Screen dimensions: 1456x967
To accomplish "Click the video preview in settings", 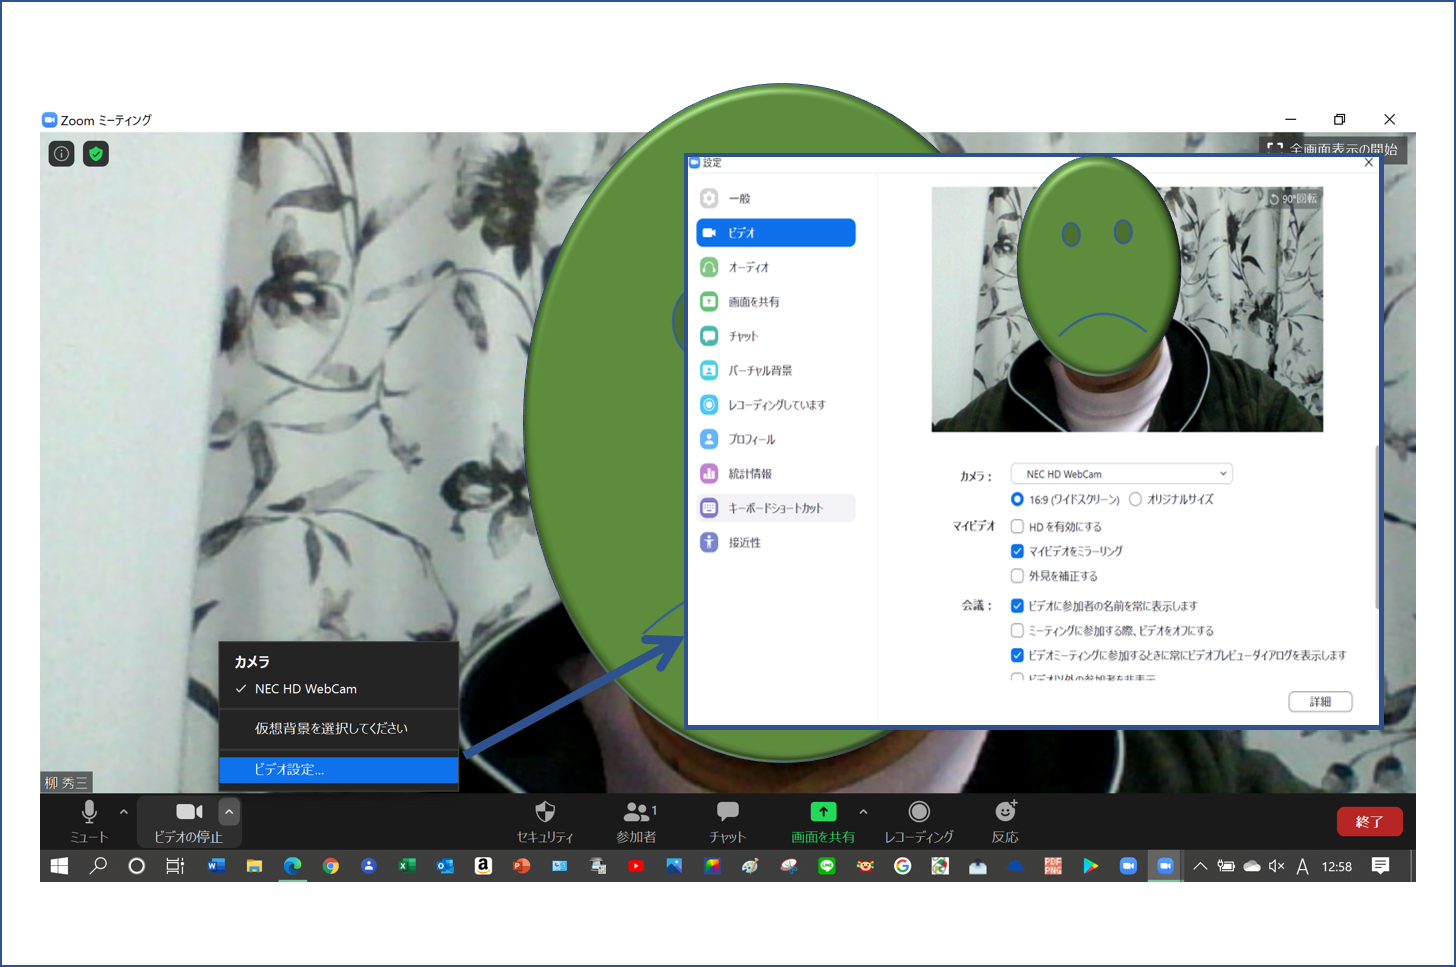I will pyautogui.click(x=1127, y=309).
